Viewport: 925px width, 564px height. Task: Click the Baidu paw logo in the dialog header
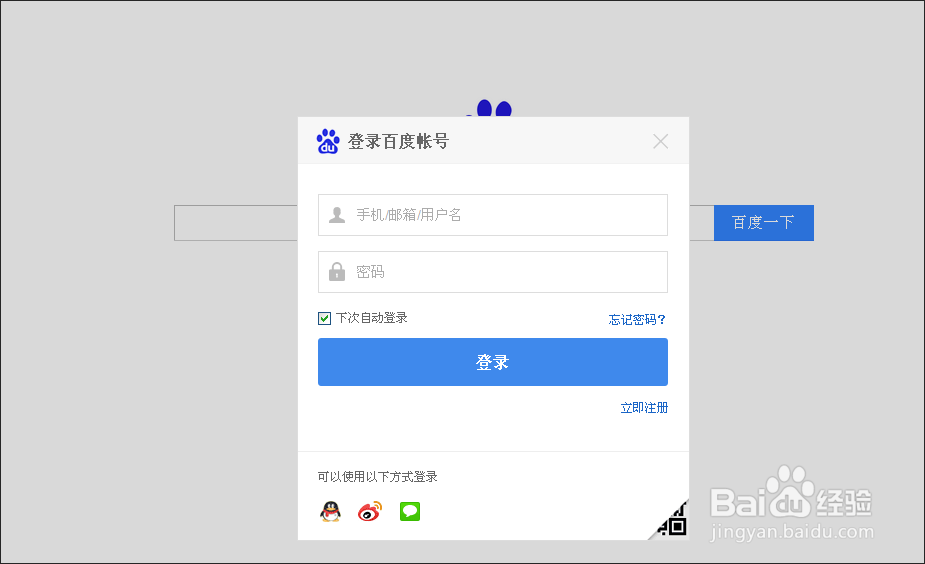coord(328,142)
